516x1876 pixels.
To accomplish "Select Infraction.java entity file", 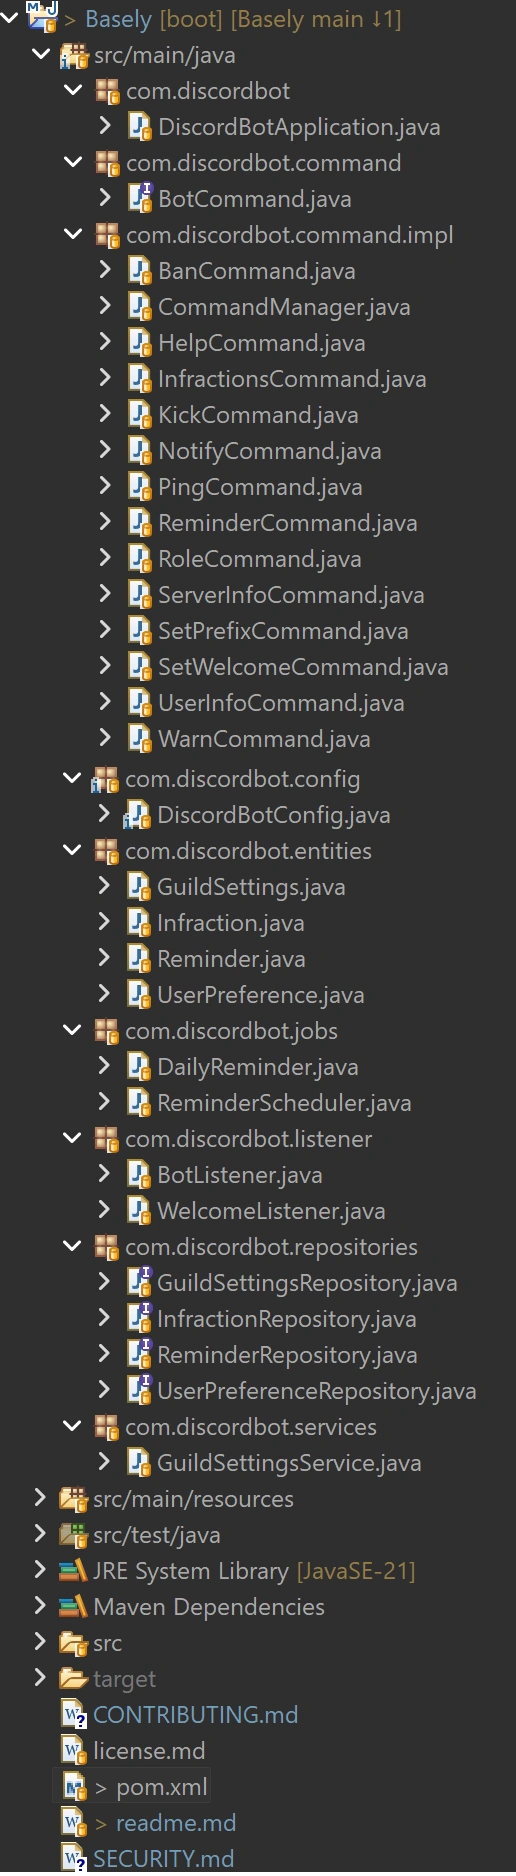I will tap(231, 923).
